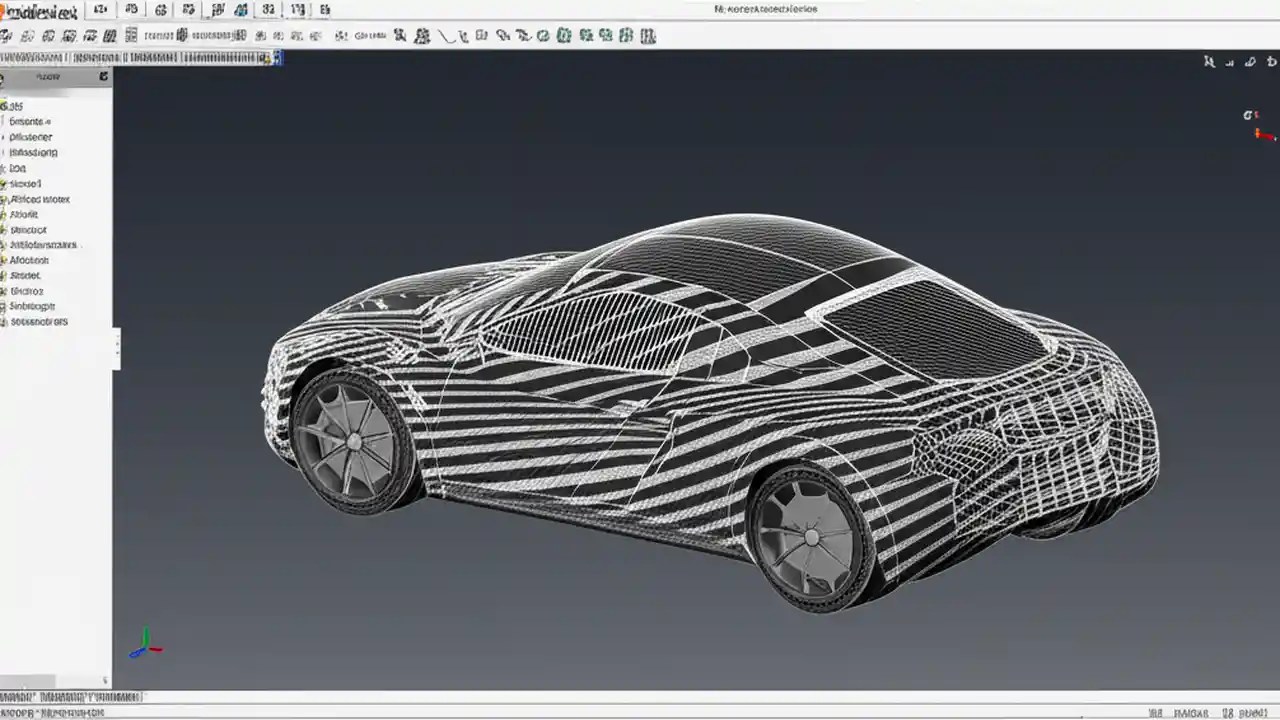Viewport: 1280px width, 720px height.
Task: Expand the Structure item in the sidebar tree
Action: pos(6,229)
